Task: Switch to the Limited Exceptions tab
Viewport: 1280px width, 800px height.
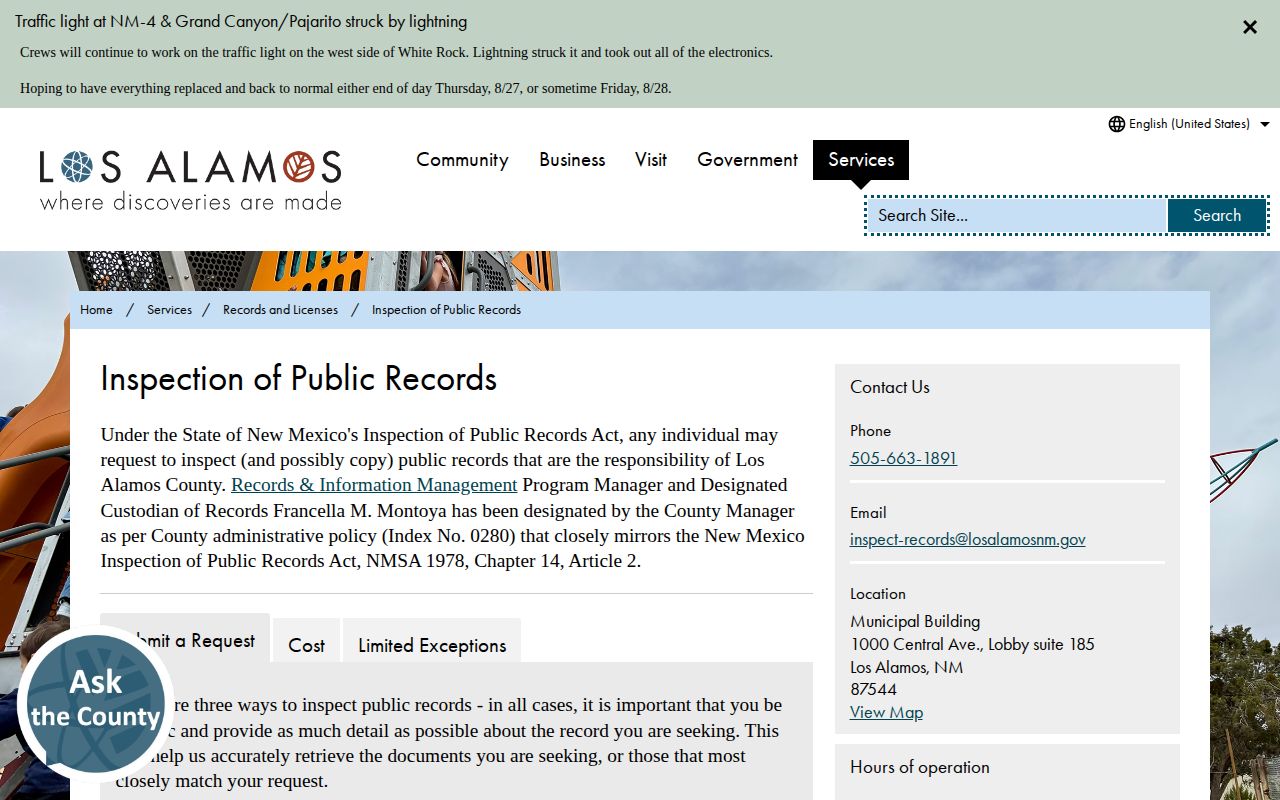Action: pyautogui.click(x=432, y=645)
